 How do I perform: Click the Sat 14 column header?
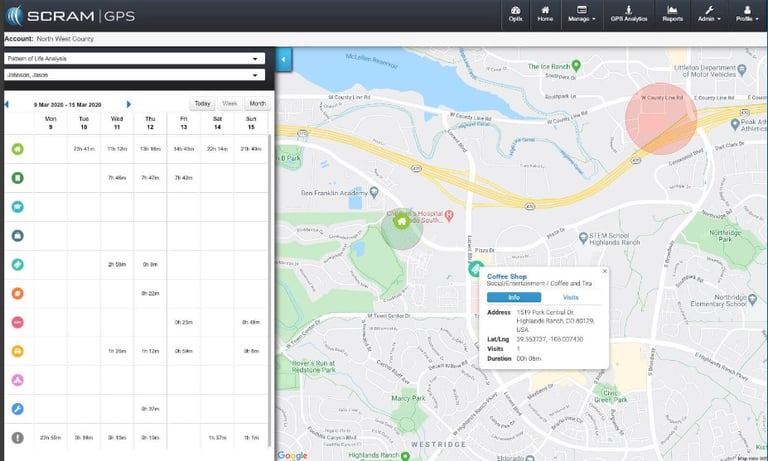pyautogui.click(x=217, y=123)
